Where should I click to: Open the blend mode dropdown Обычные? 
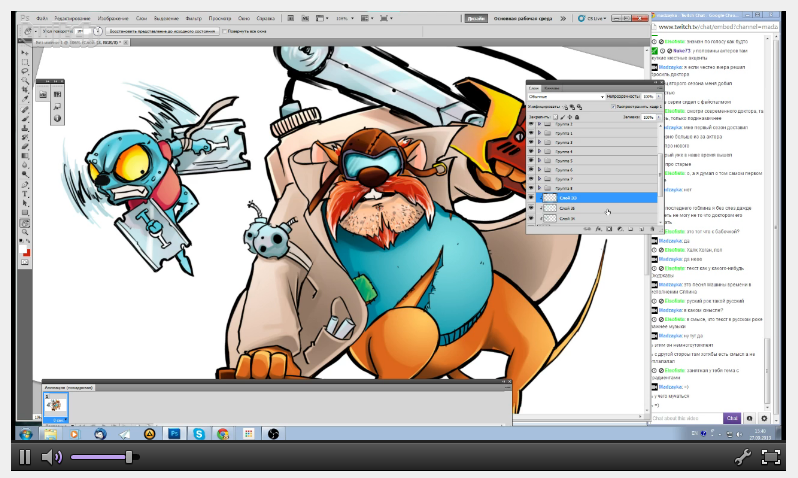pyautogui.click(x=565, y=96)
